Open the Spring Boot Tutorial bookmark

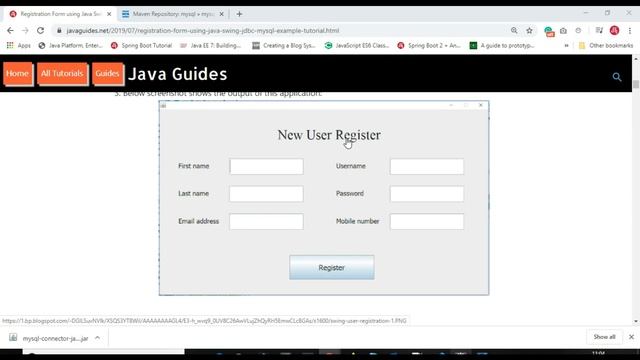(x=142, y=46)
